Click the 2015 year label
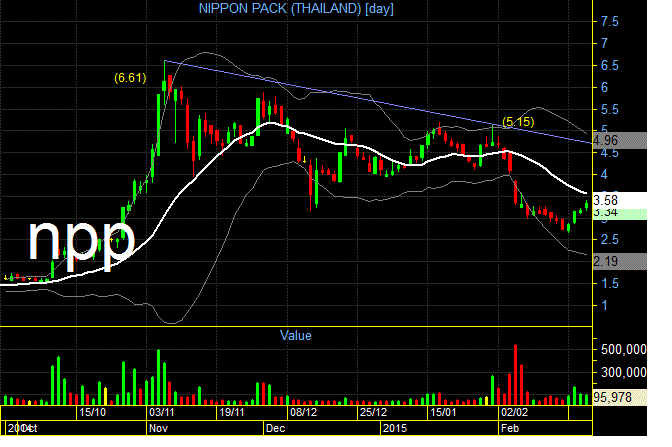This screenshot has height=447, width=672. (x=395, y=429)
